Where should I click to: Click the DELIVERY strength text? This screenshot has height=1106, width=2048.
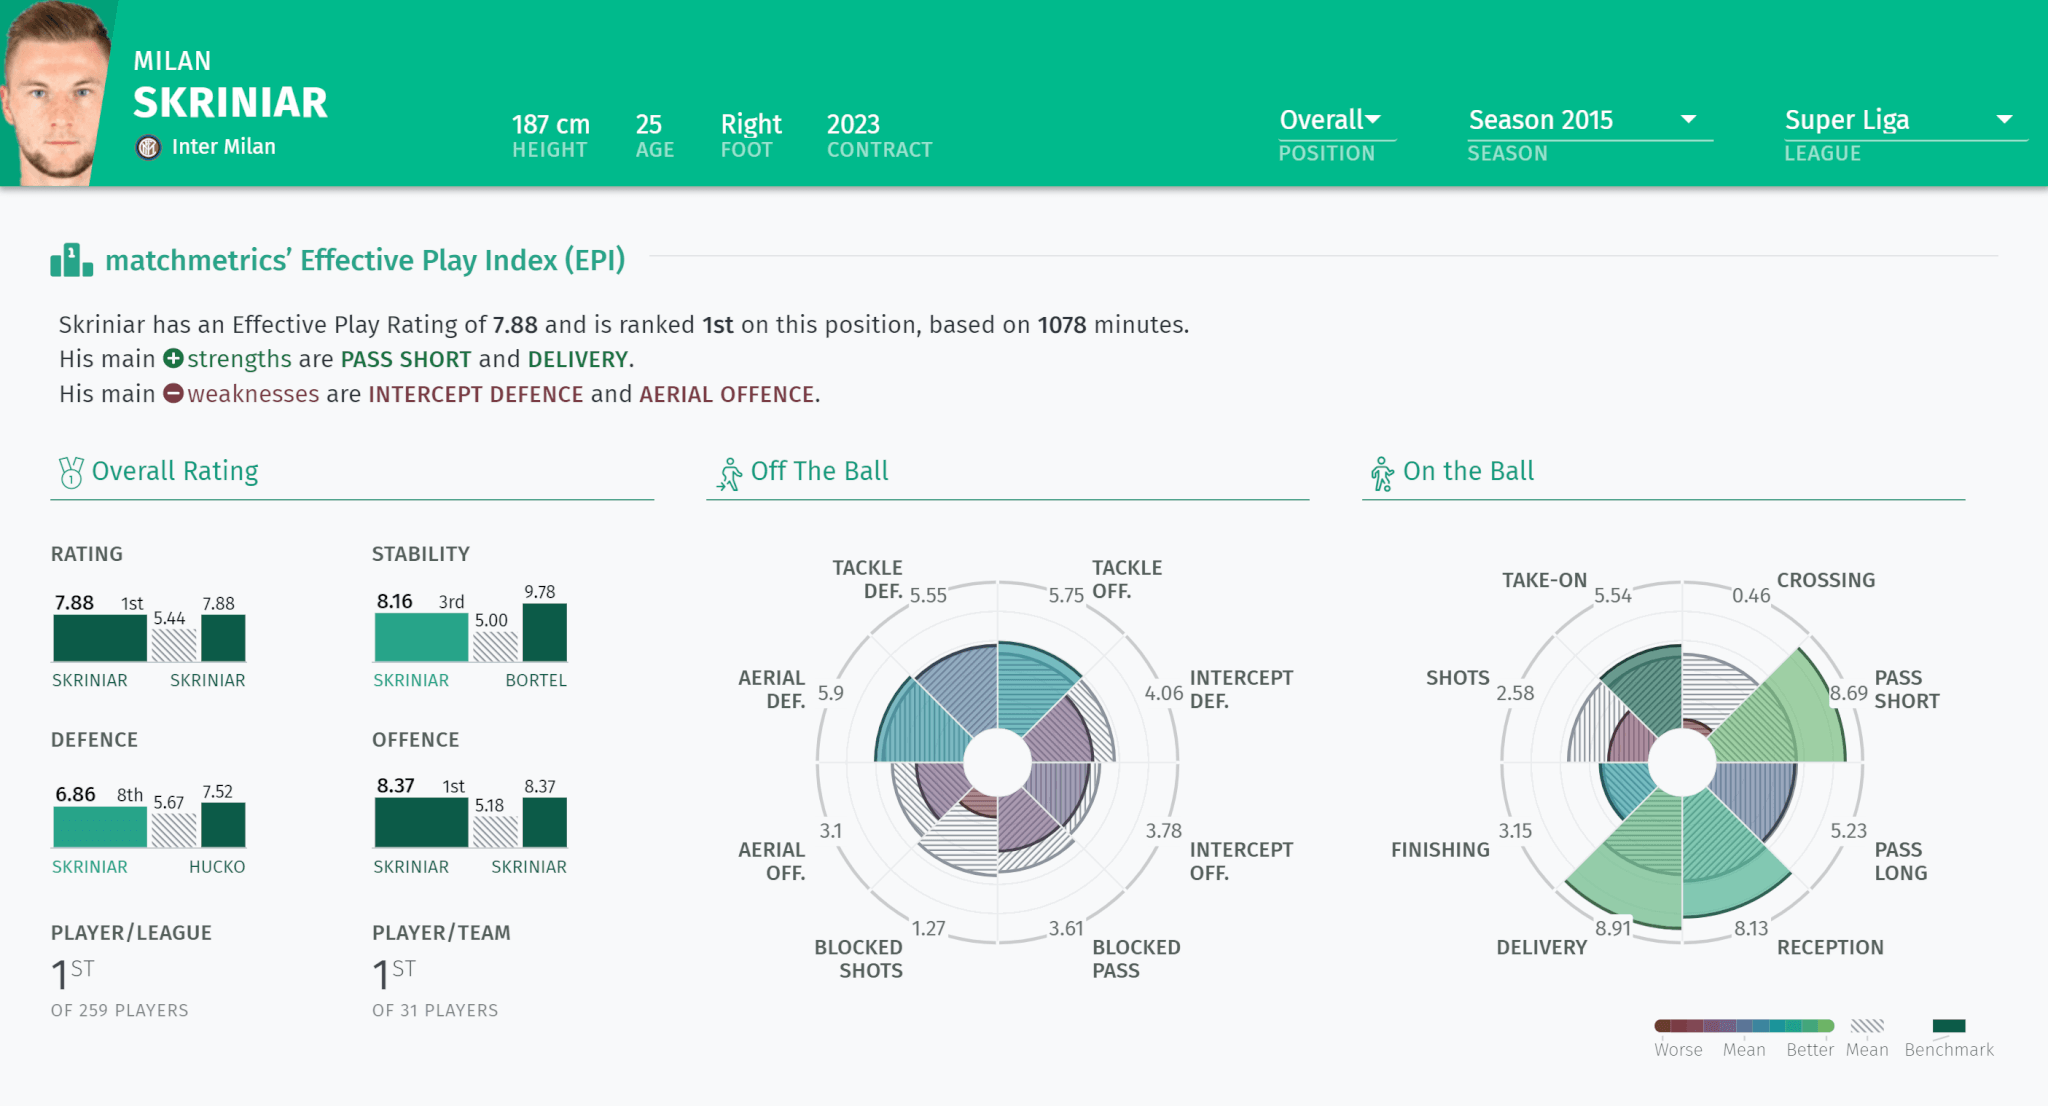point(578,359)
